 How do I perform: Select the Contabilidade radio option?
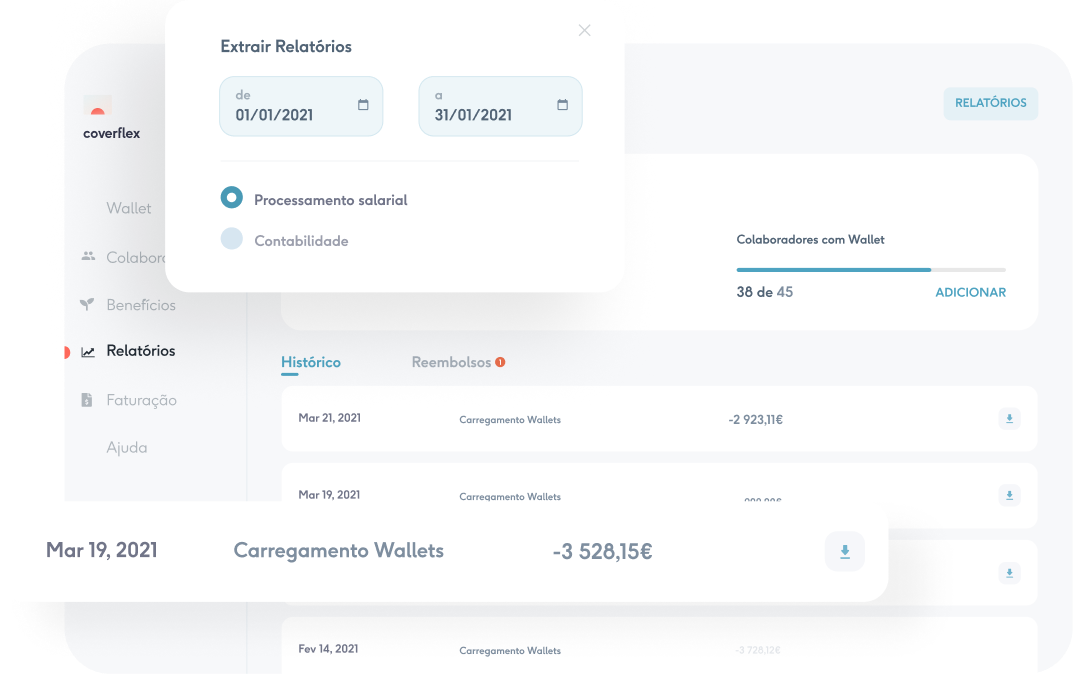(x=232, y=239)
